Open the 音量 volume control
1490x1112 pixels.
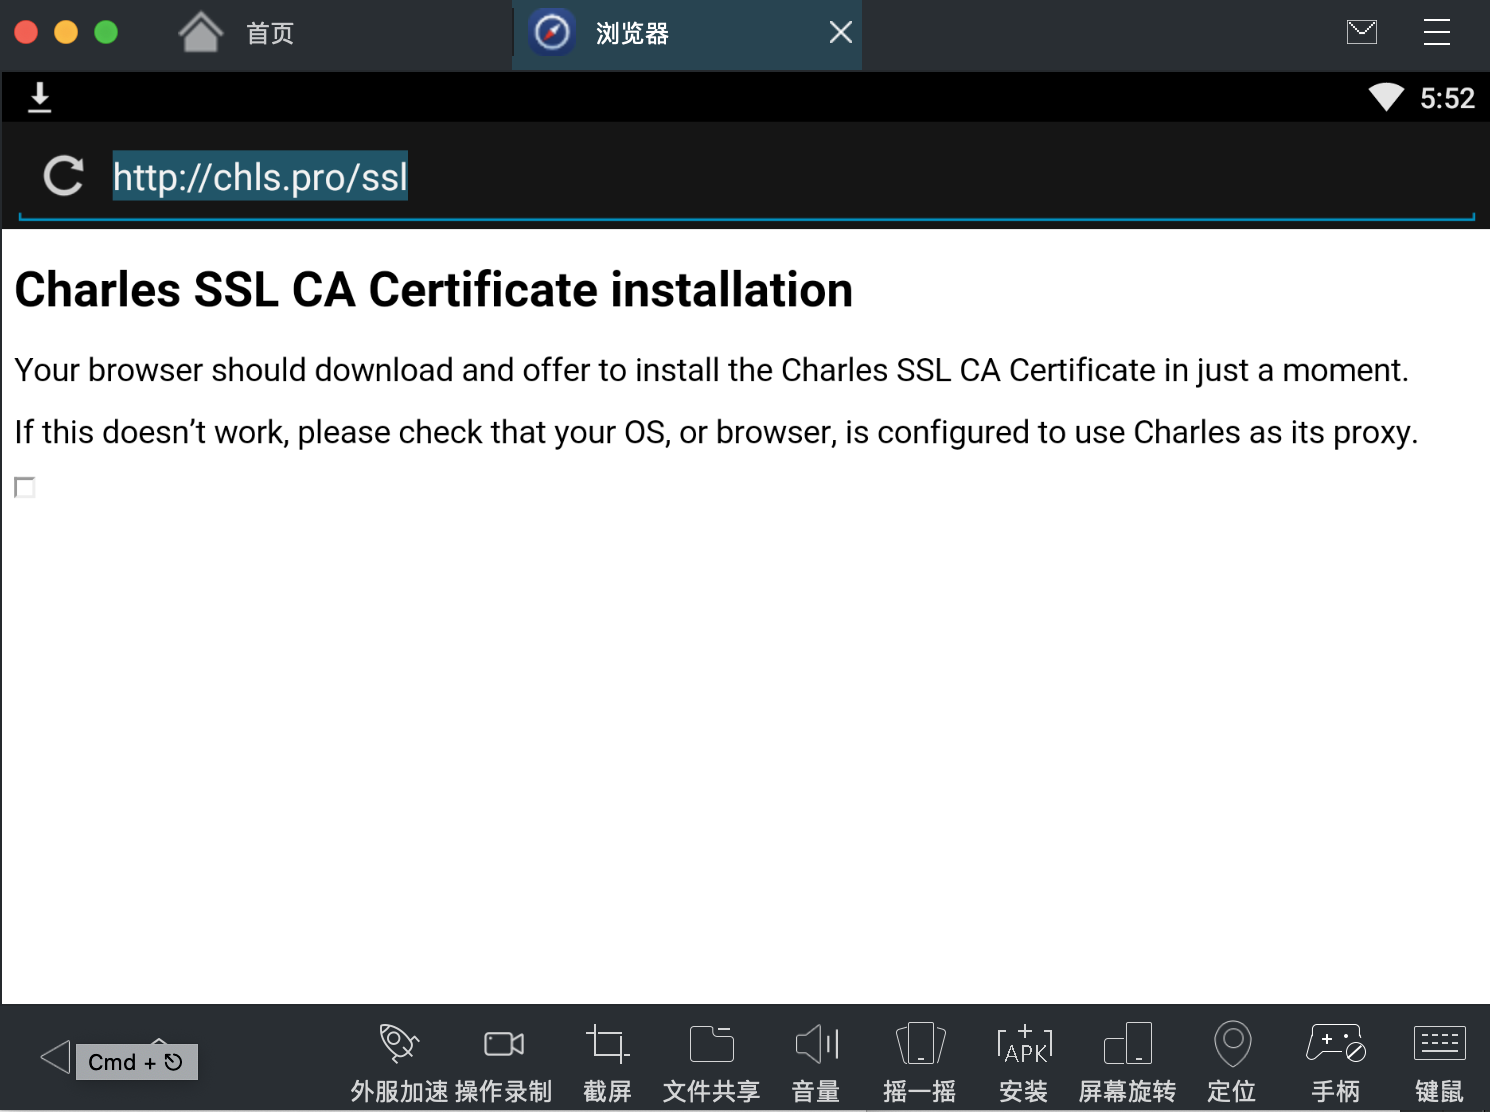click(x=816, y=1064)
